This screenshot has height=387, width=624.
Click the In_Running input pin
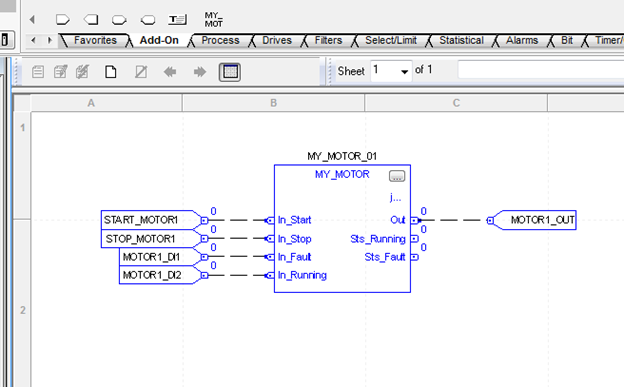[270, 276]
